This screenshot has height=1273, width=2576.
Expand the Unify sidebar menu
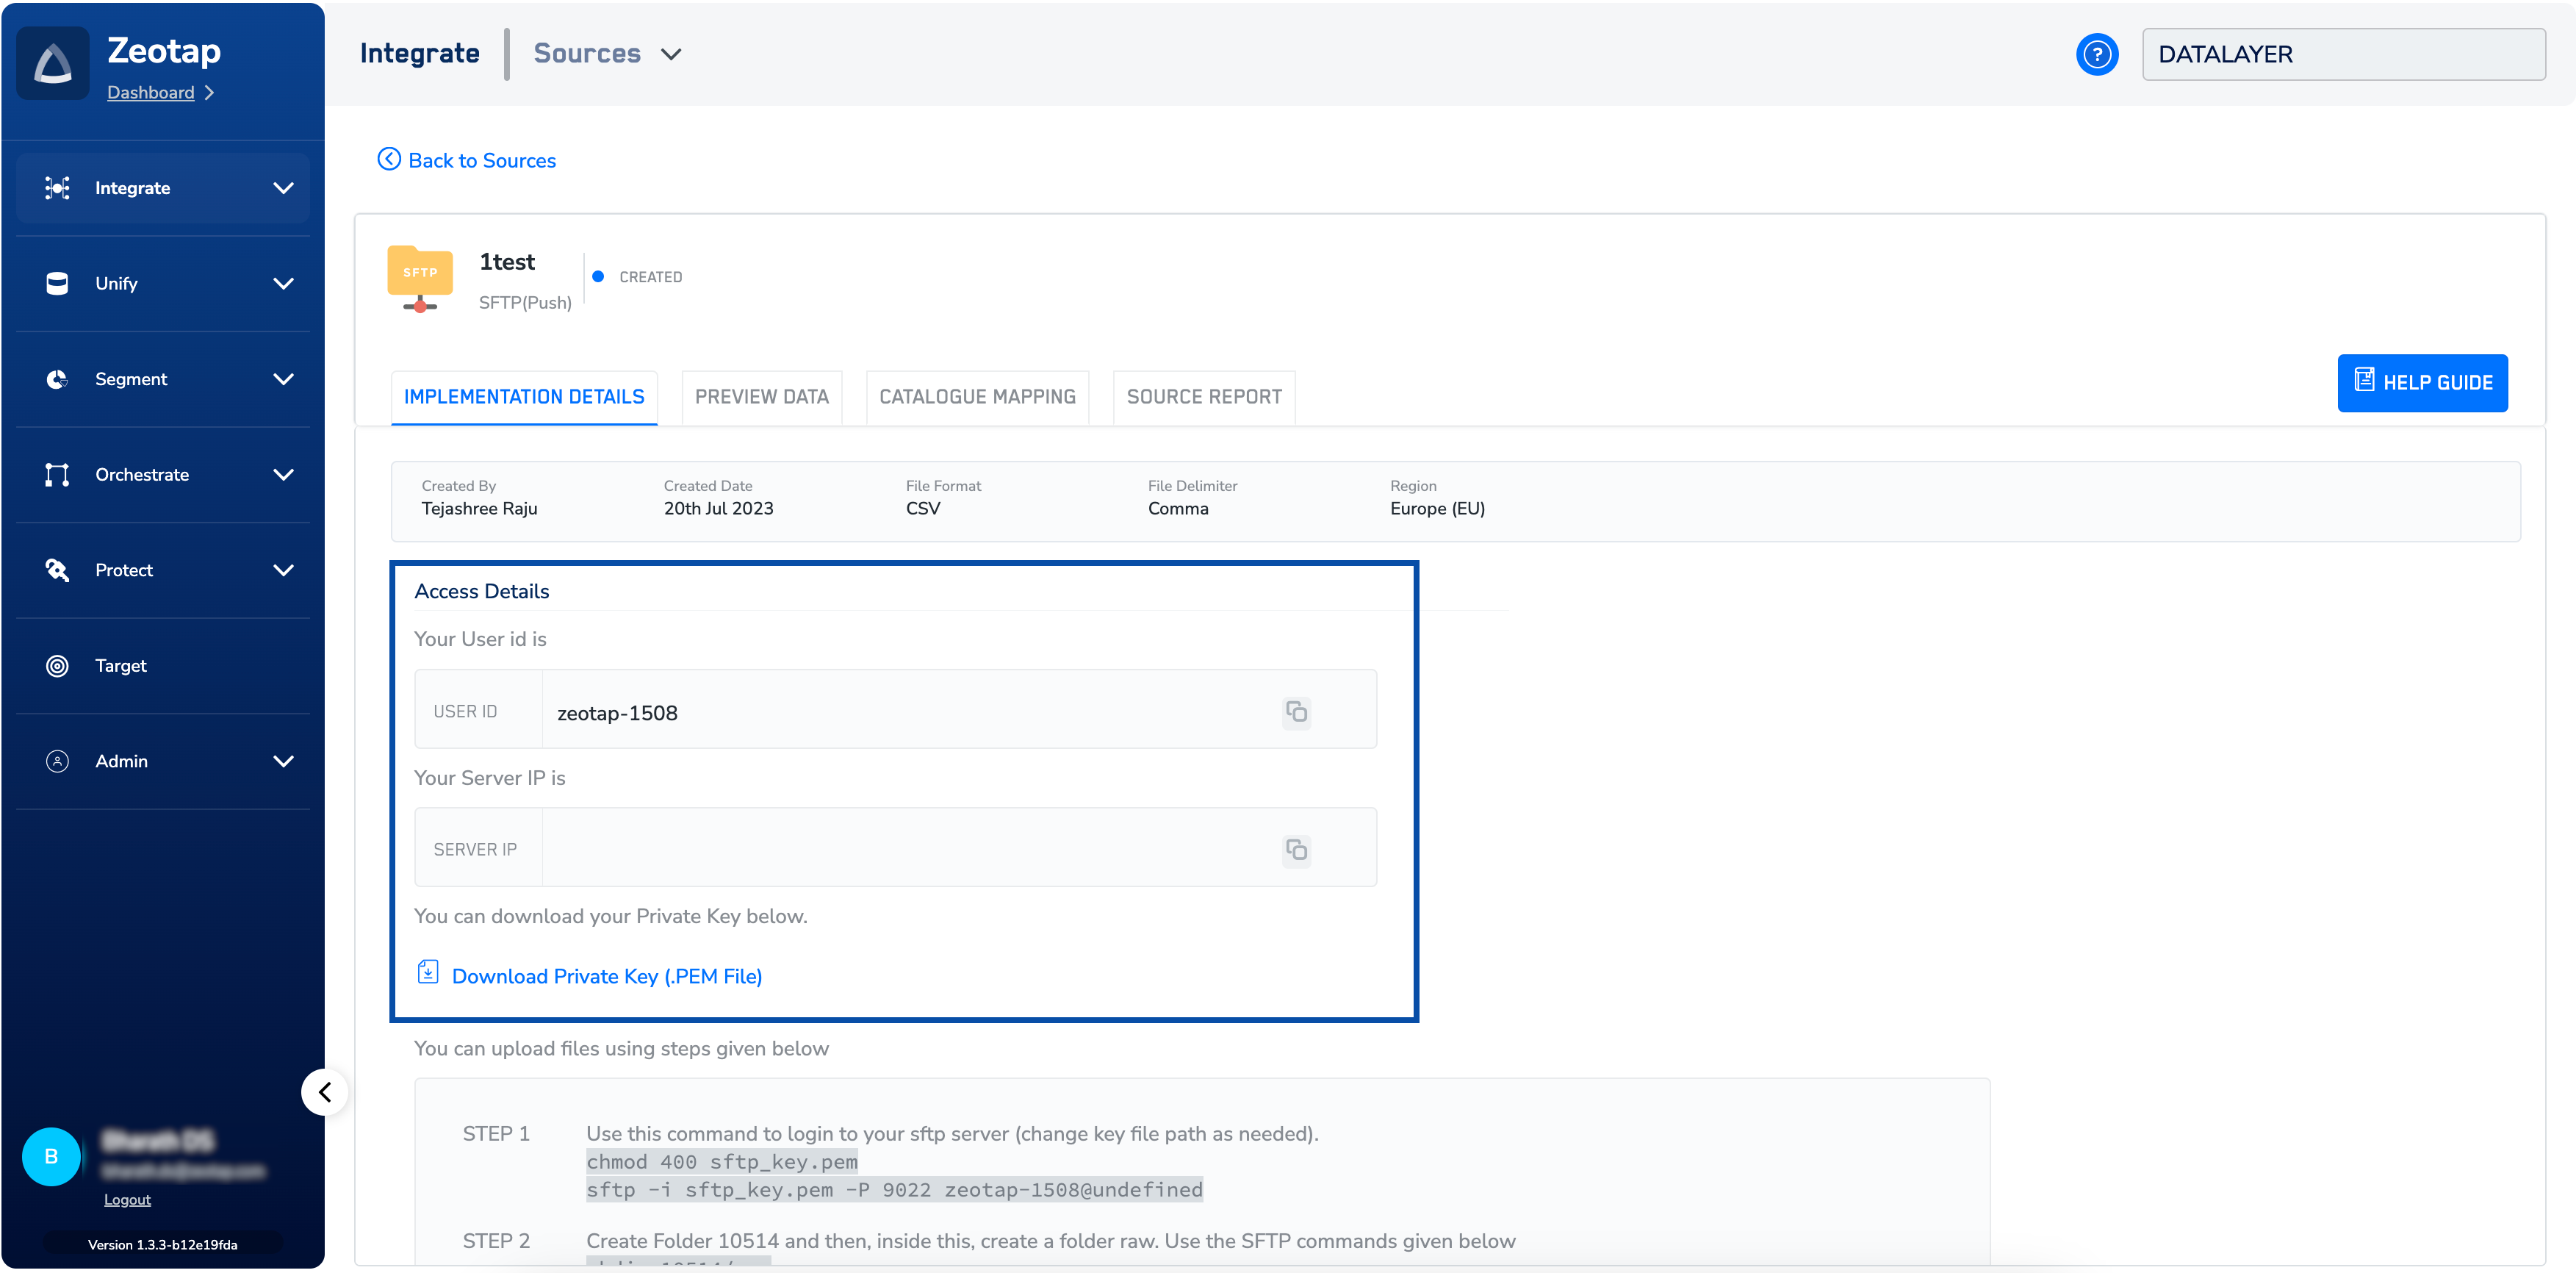coord(163,283)
